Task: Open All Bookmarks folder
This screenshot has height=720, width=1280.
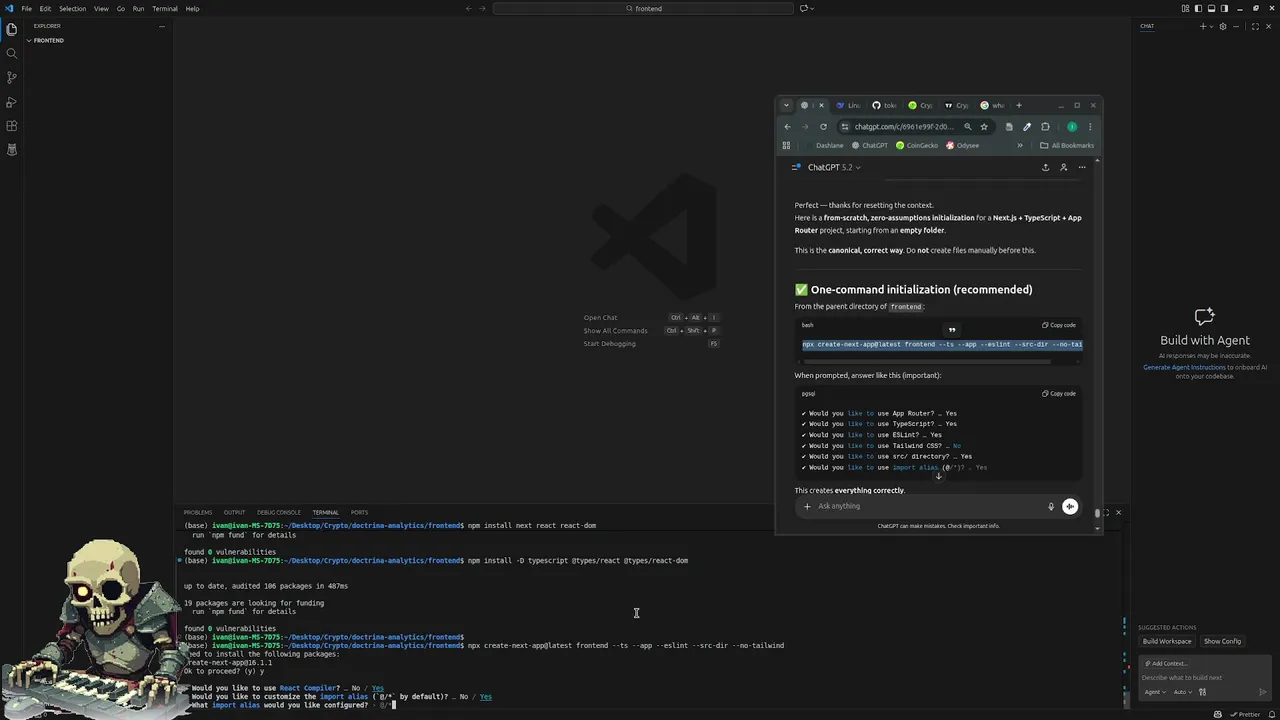Action: (1067, 145)
